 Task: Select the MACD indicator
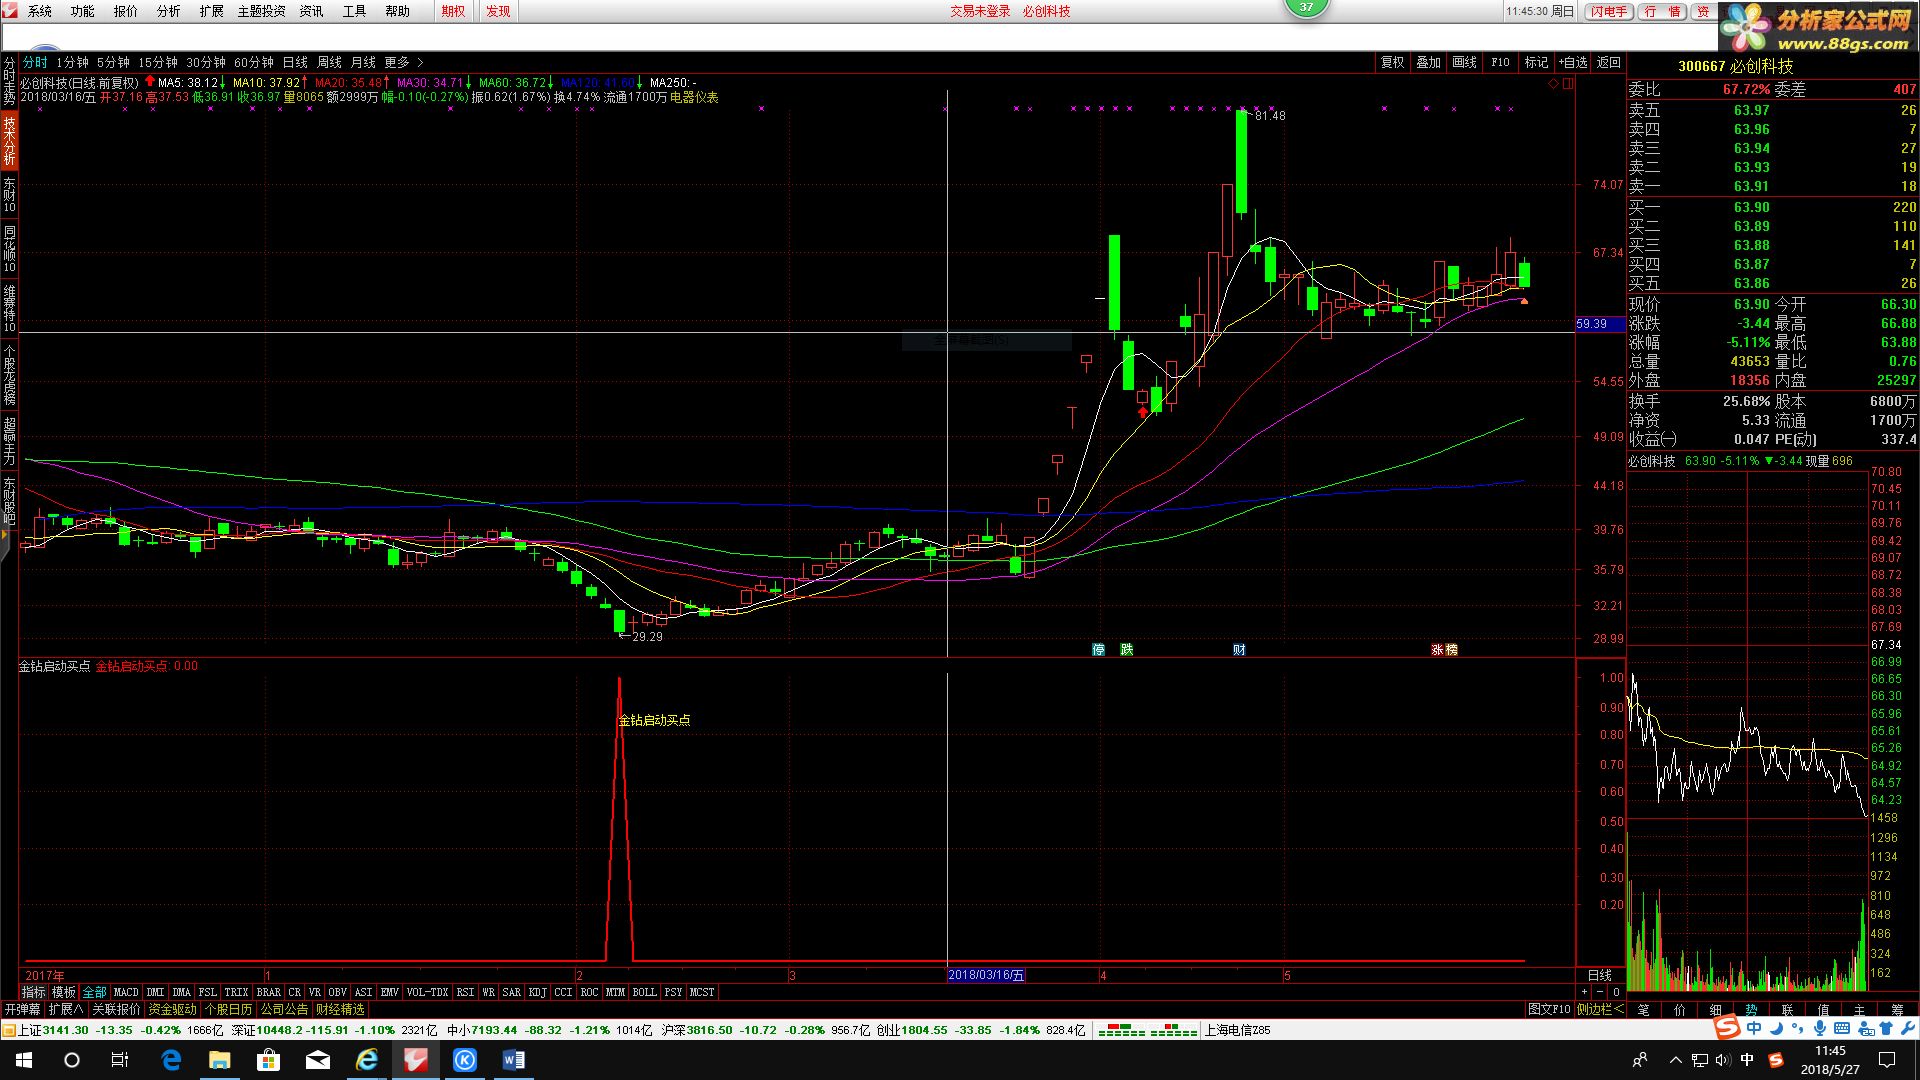pyautogui.click(x=126, y=992)
